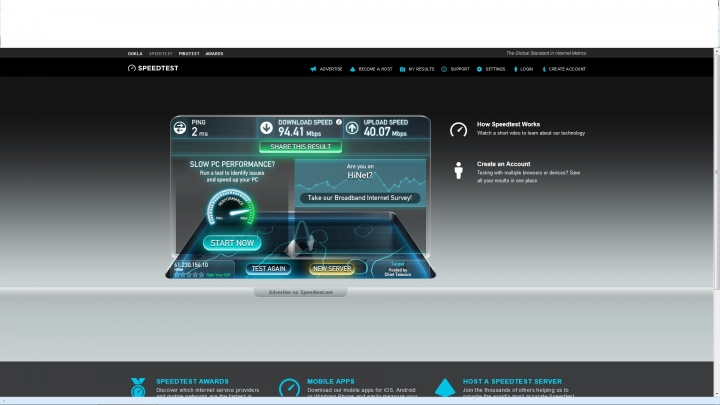
Task: Open the Create Account menu item
Action: (x=568, y=69)
